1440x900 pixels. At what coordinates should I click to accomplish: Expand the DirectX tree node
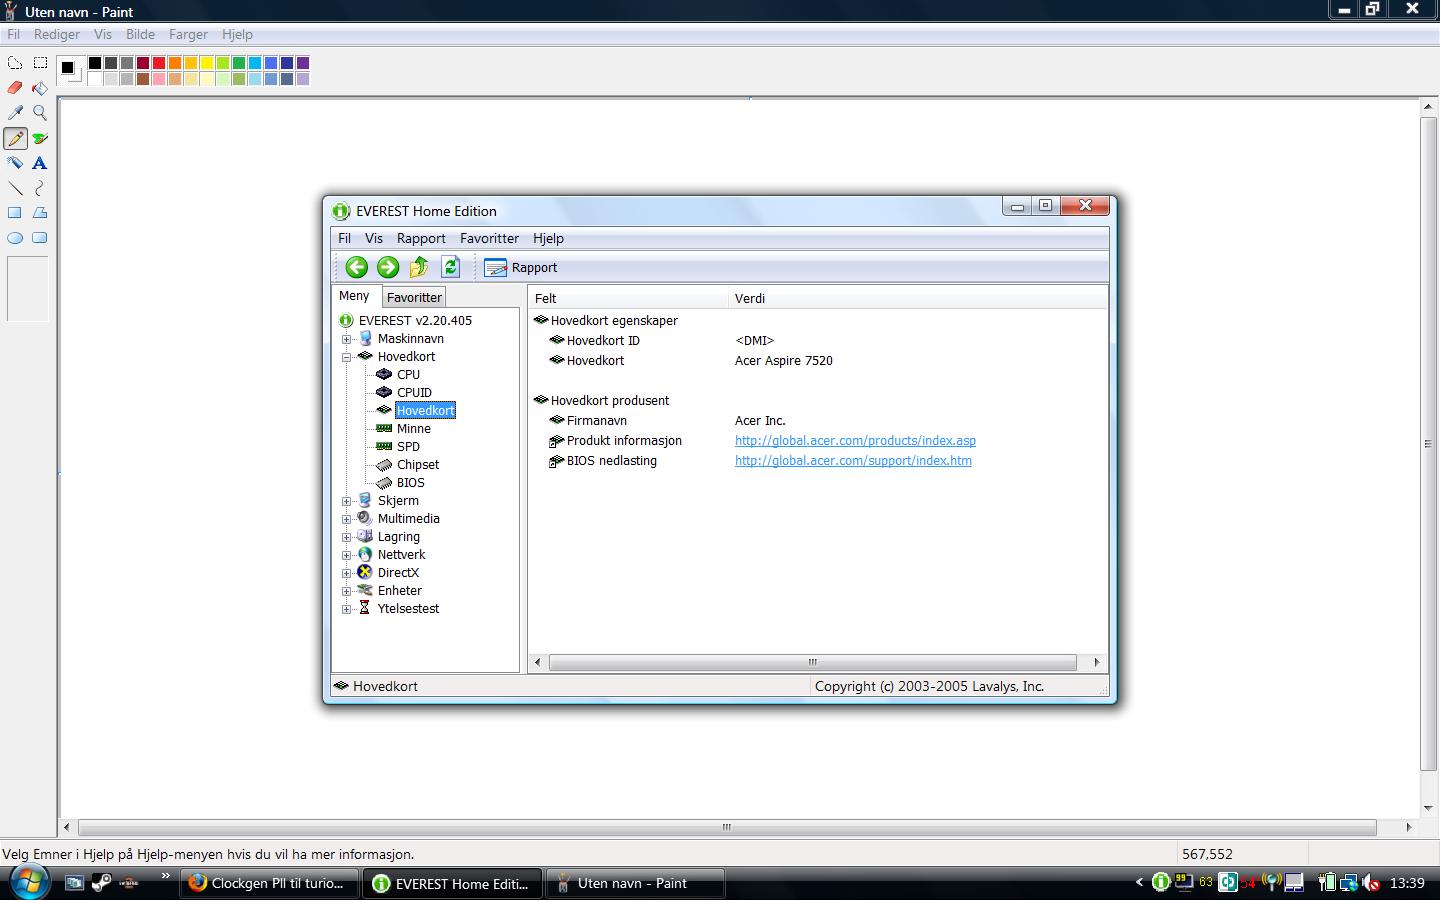coord(347,573)
